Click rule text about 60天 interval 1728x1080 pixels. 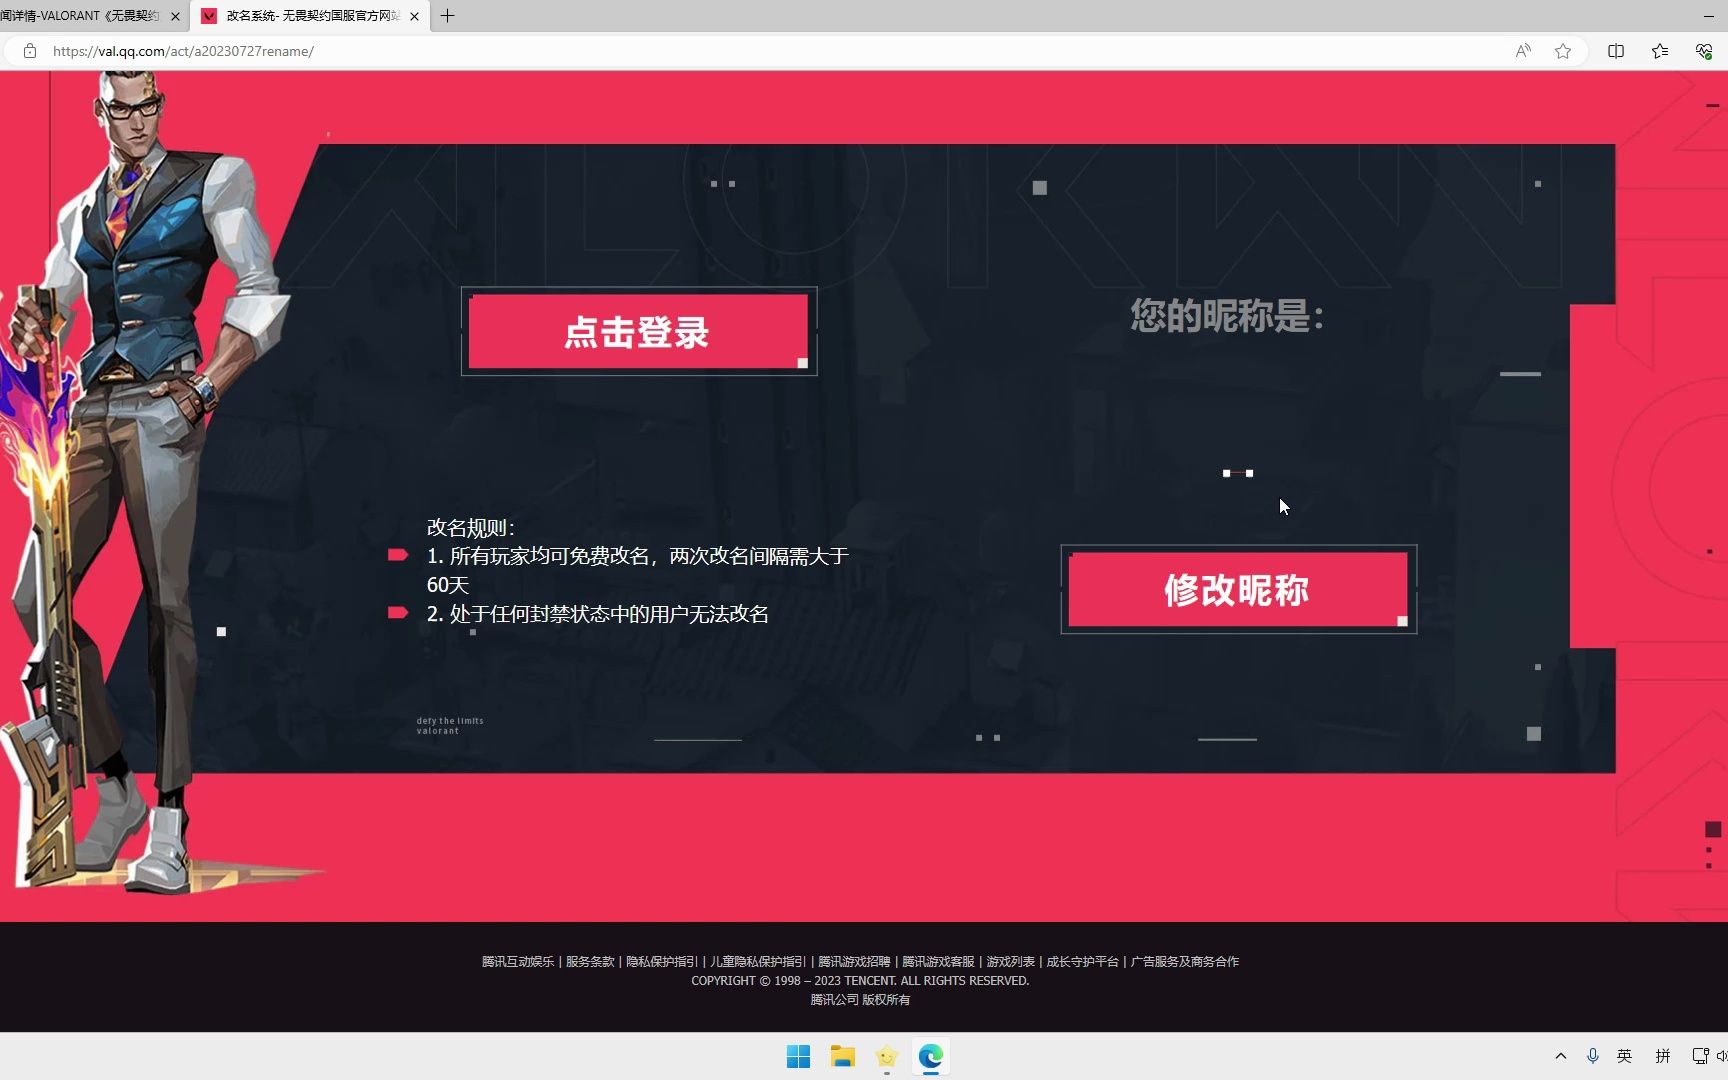click(638, 570)
